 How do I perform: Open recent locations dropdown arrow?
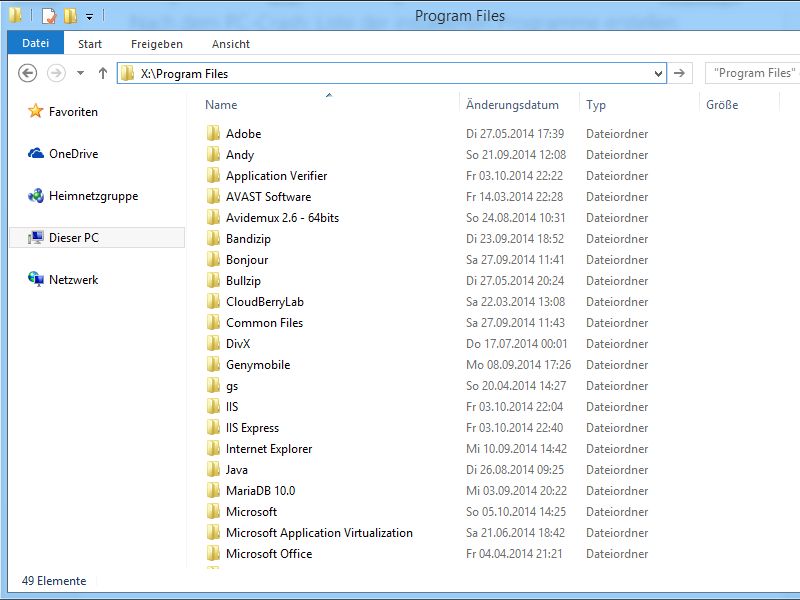80,73
